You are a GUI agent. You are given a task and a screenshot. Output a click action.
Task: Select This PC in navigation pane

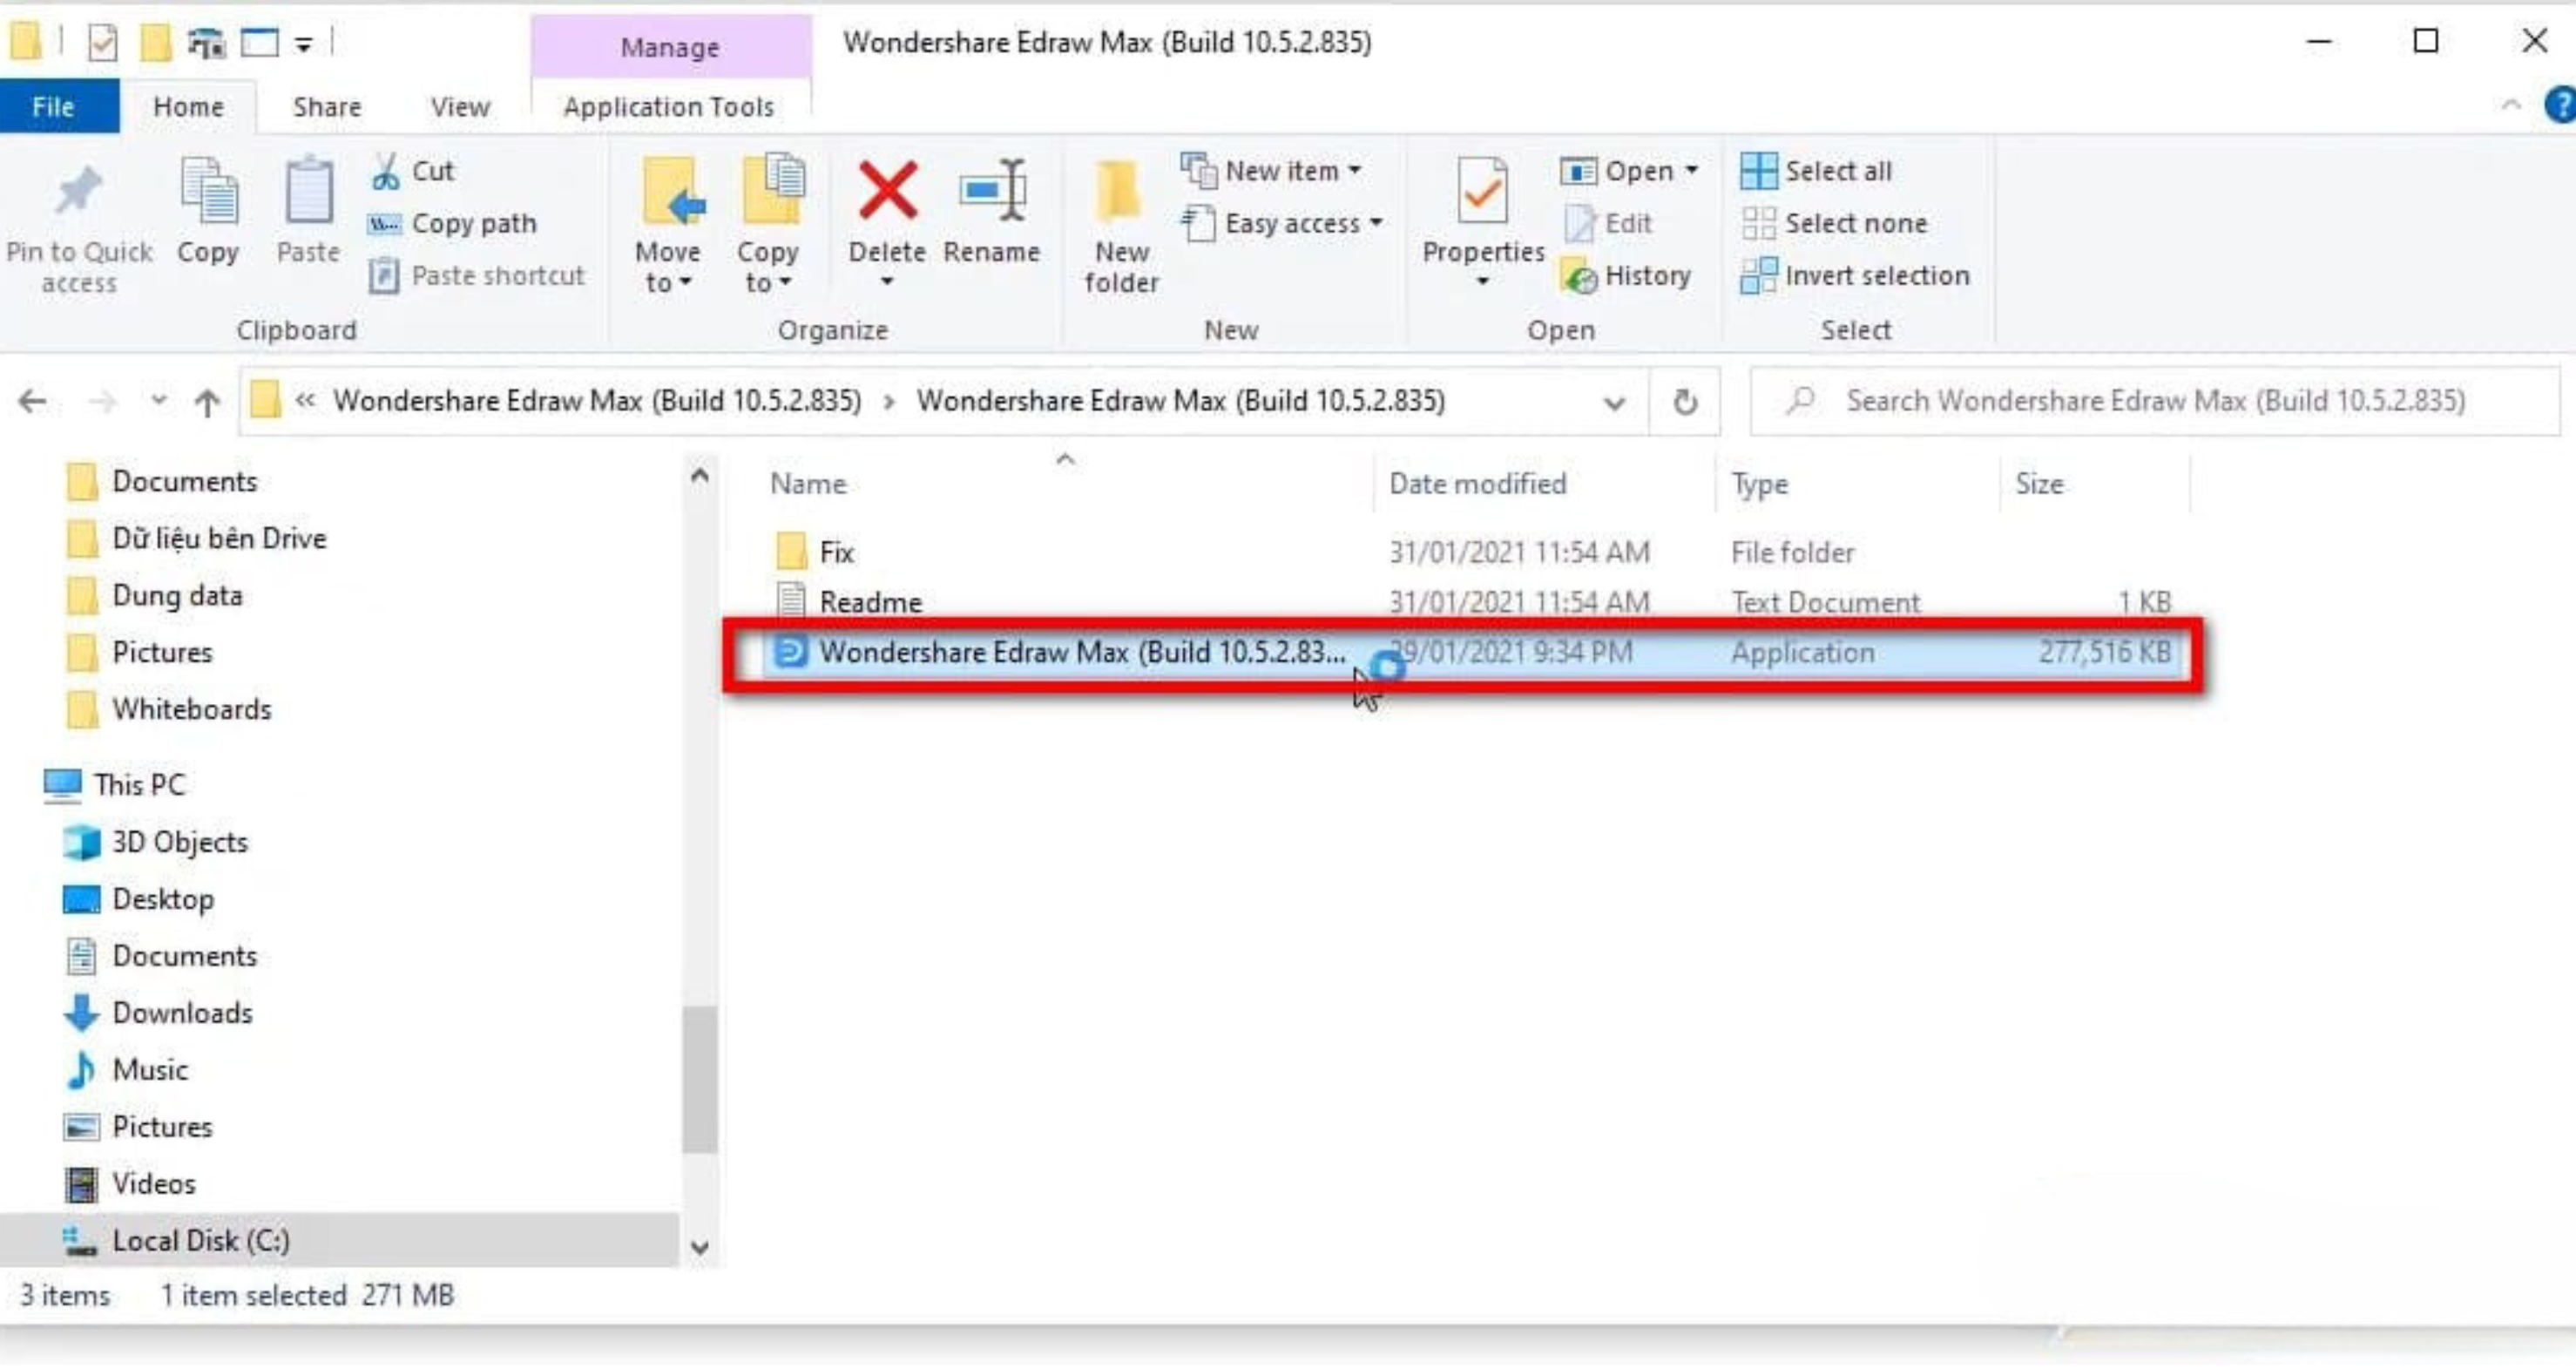(114, 785)
